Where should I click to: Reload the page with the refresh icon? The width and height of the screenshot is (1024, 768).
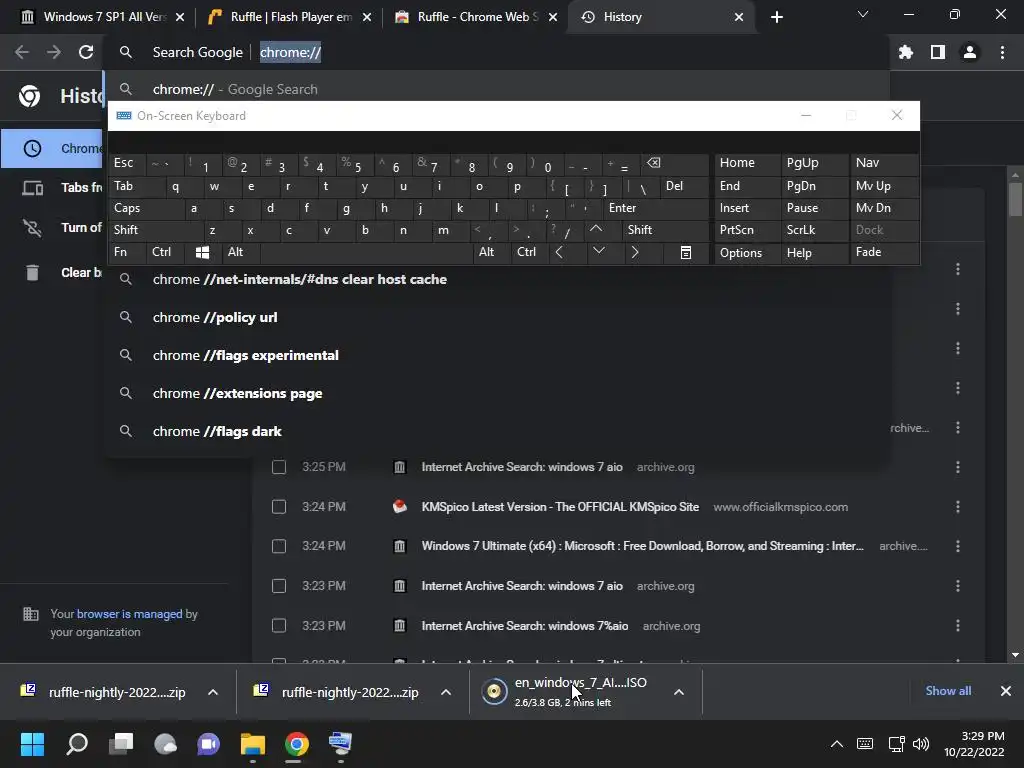pos(86,52)
